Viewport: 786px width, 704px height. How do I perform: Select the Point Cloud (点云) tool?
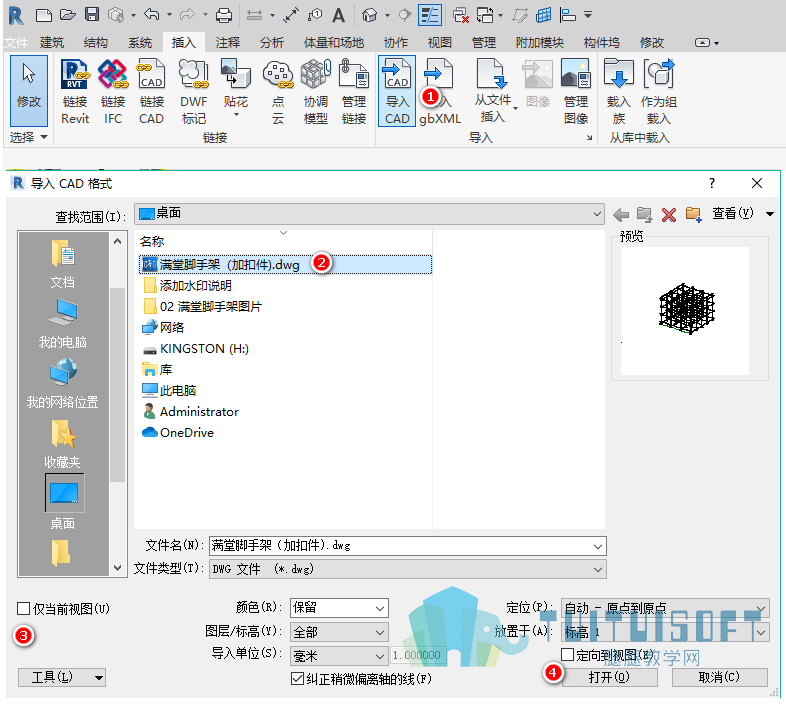tap(278, 91)
